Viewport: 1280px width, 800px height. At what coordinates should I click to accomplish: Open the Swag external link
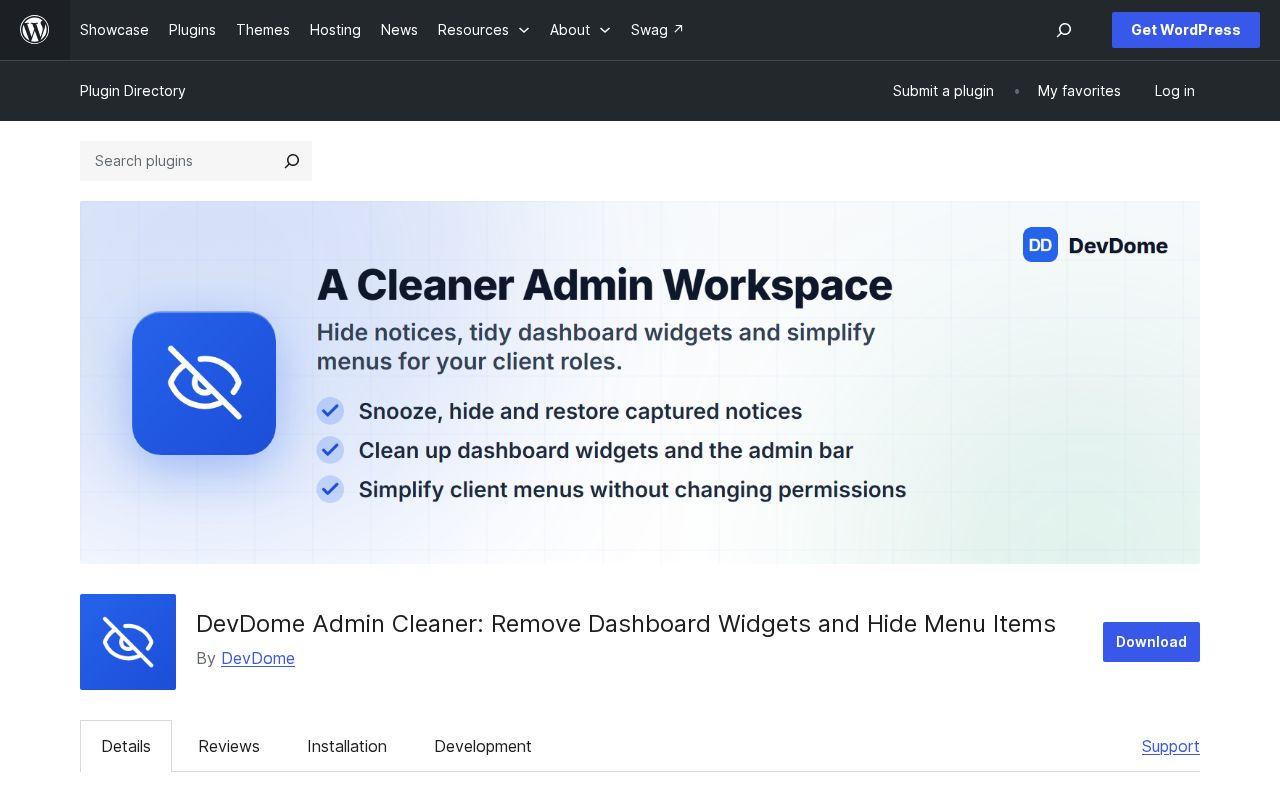(657, 30)
